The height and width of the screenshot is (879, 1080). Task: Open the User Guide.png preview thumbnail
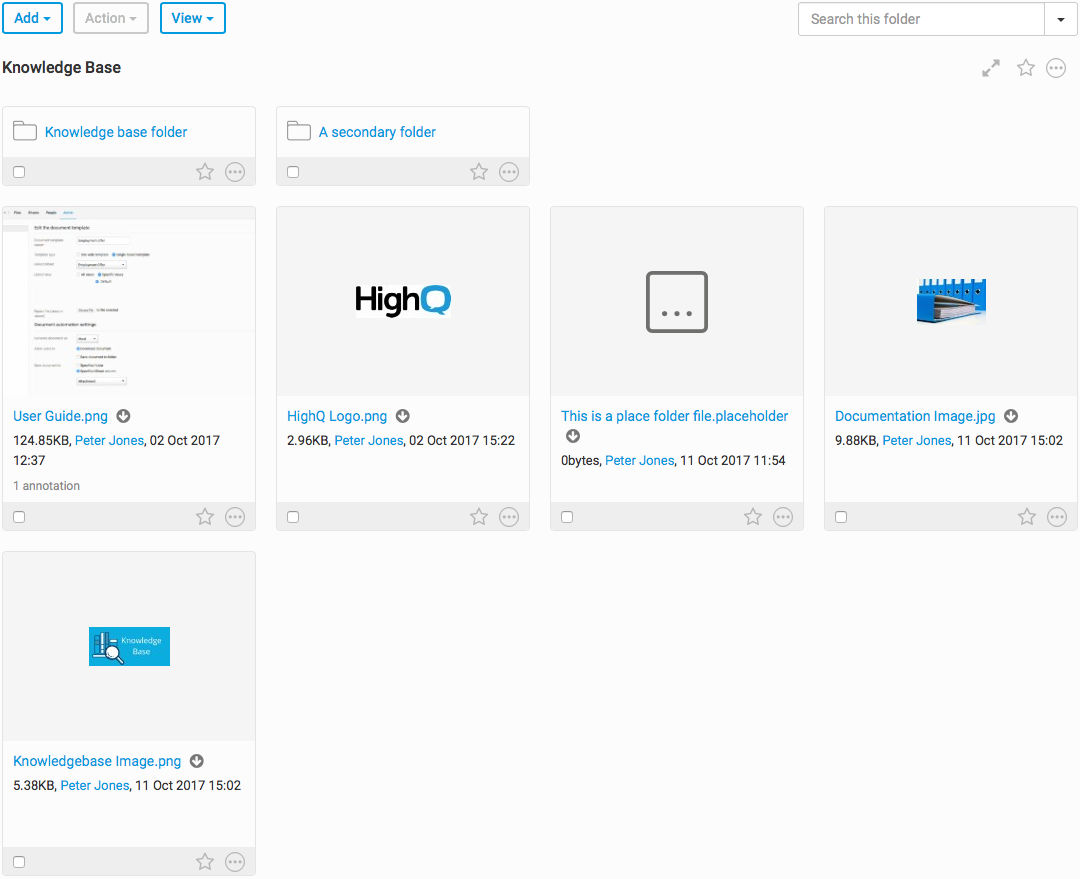click(x=129, y=301)
